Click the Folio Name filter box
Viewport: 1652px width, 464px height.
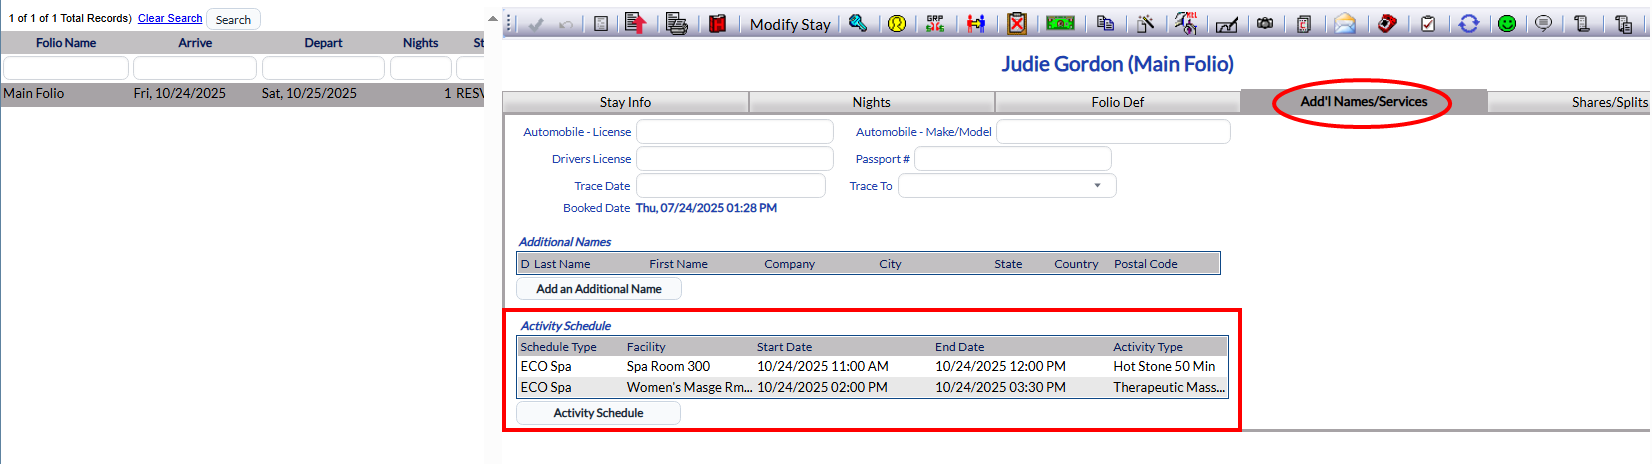coord(66,68)
